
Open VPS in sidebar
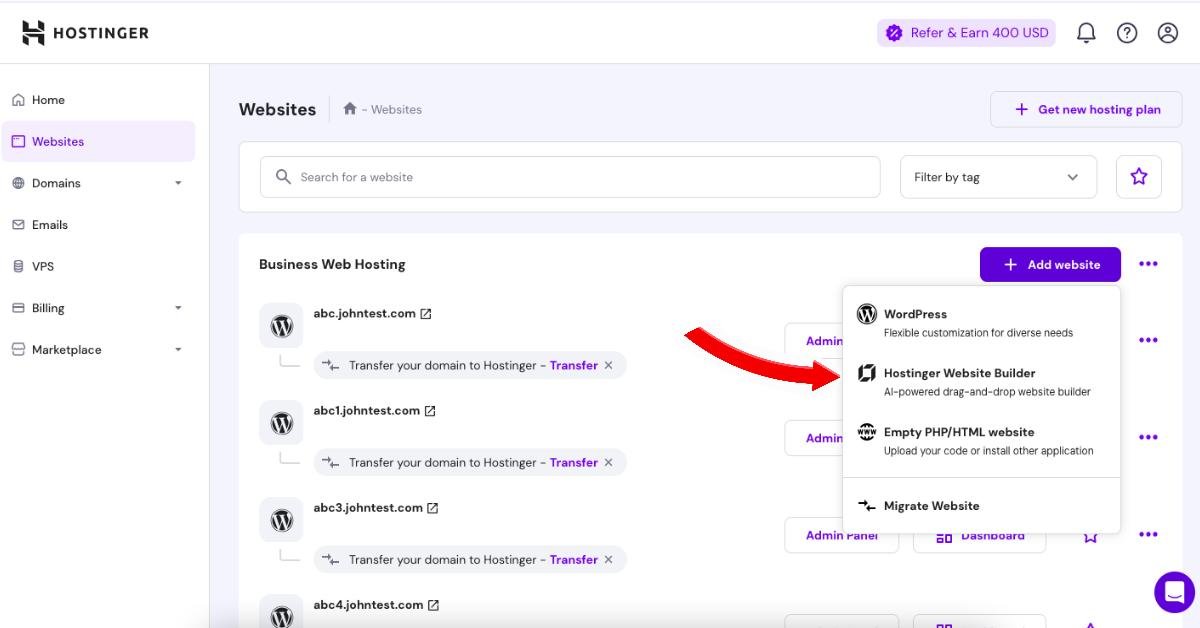(x=98, y=266)
